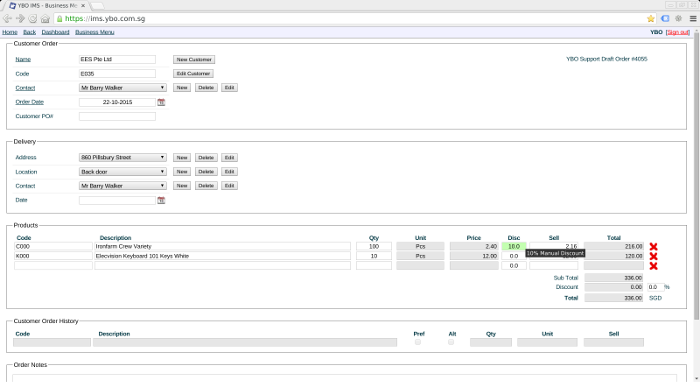Screen dimensions: 700x382
Task: Click the Back link in the top navigation
Action: (29, 32)
